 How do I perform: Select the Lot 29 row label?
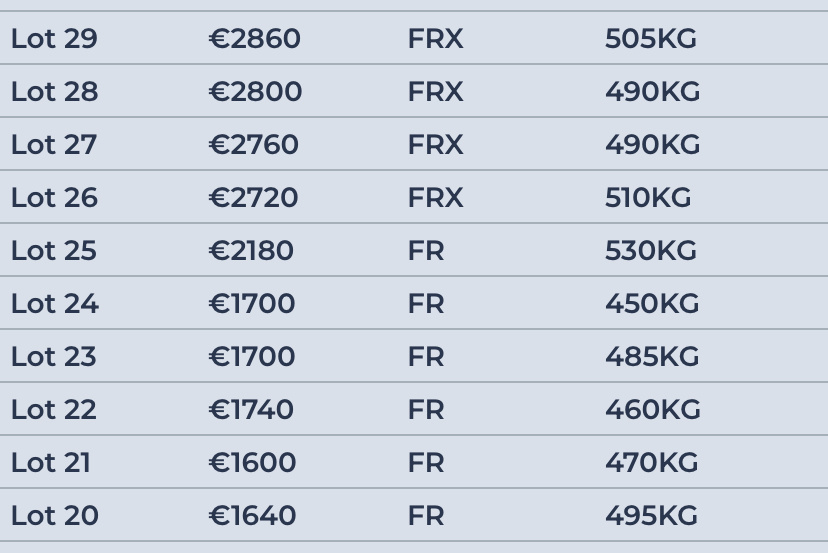54,39
